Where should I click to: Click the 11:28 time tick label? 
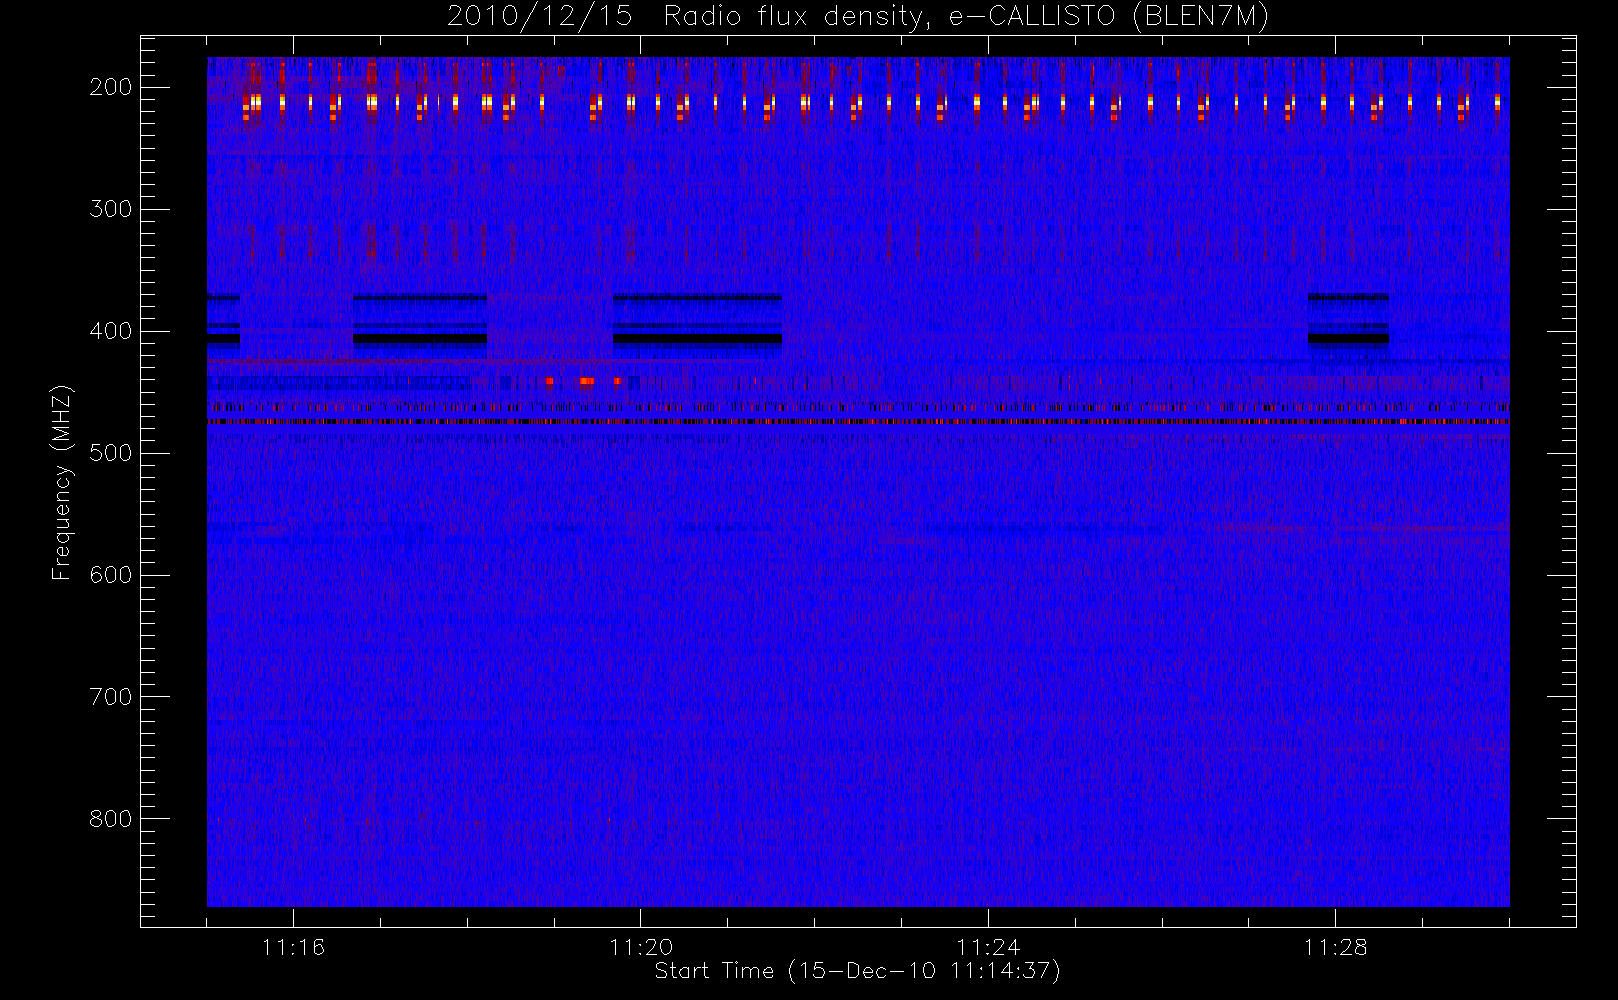click(1335, 947)
